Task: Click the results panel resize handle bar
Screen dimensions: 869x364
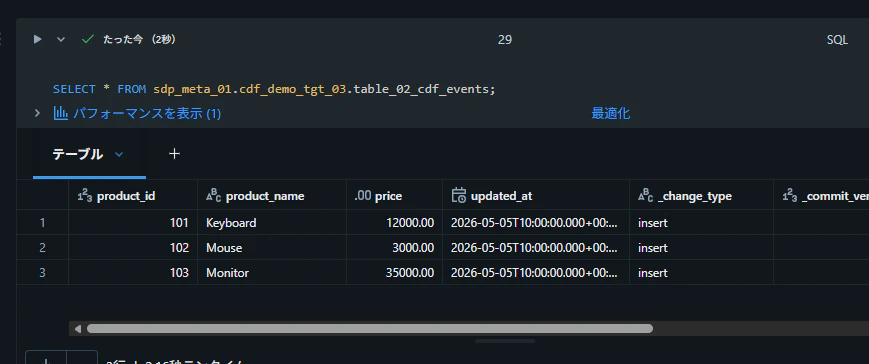Action: tap(504, 341)
